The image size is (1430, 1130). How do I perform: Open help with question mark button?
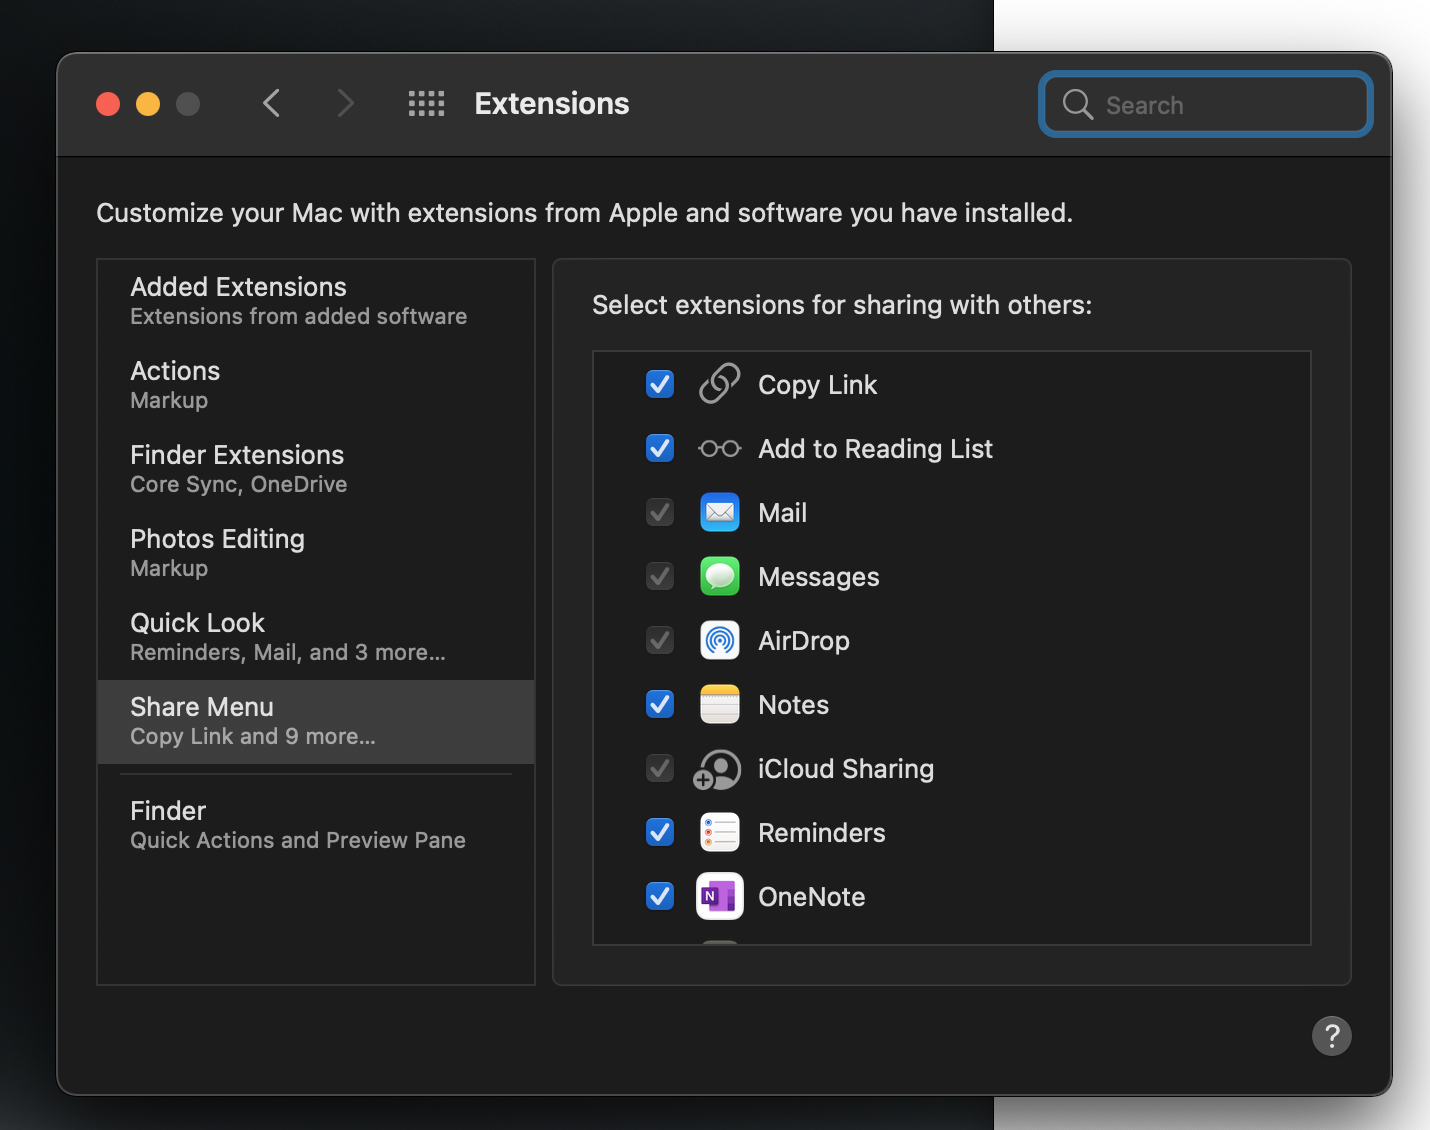[x=1331, y=1036]
